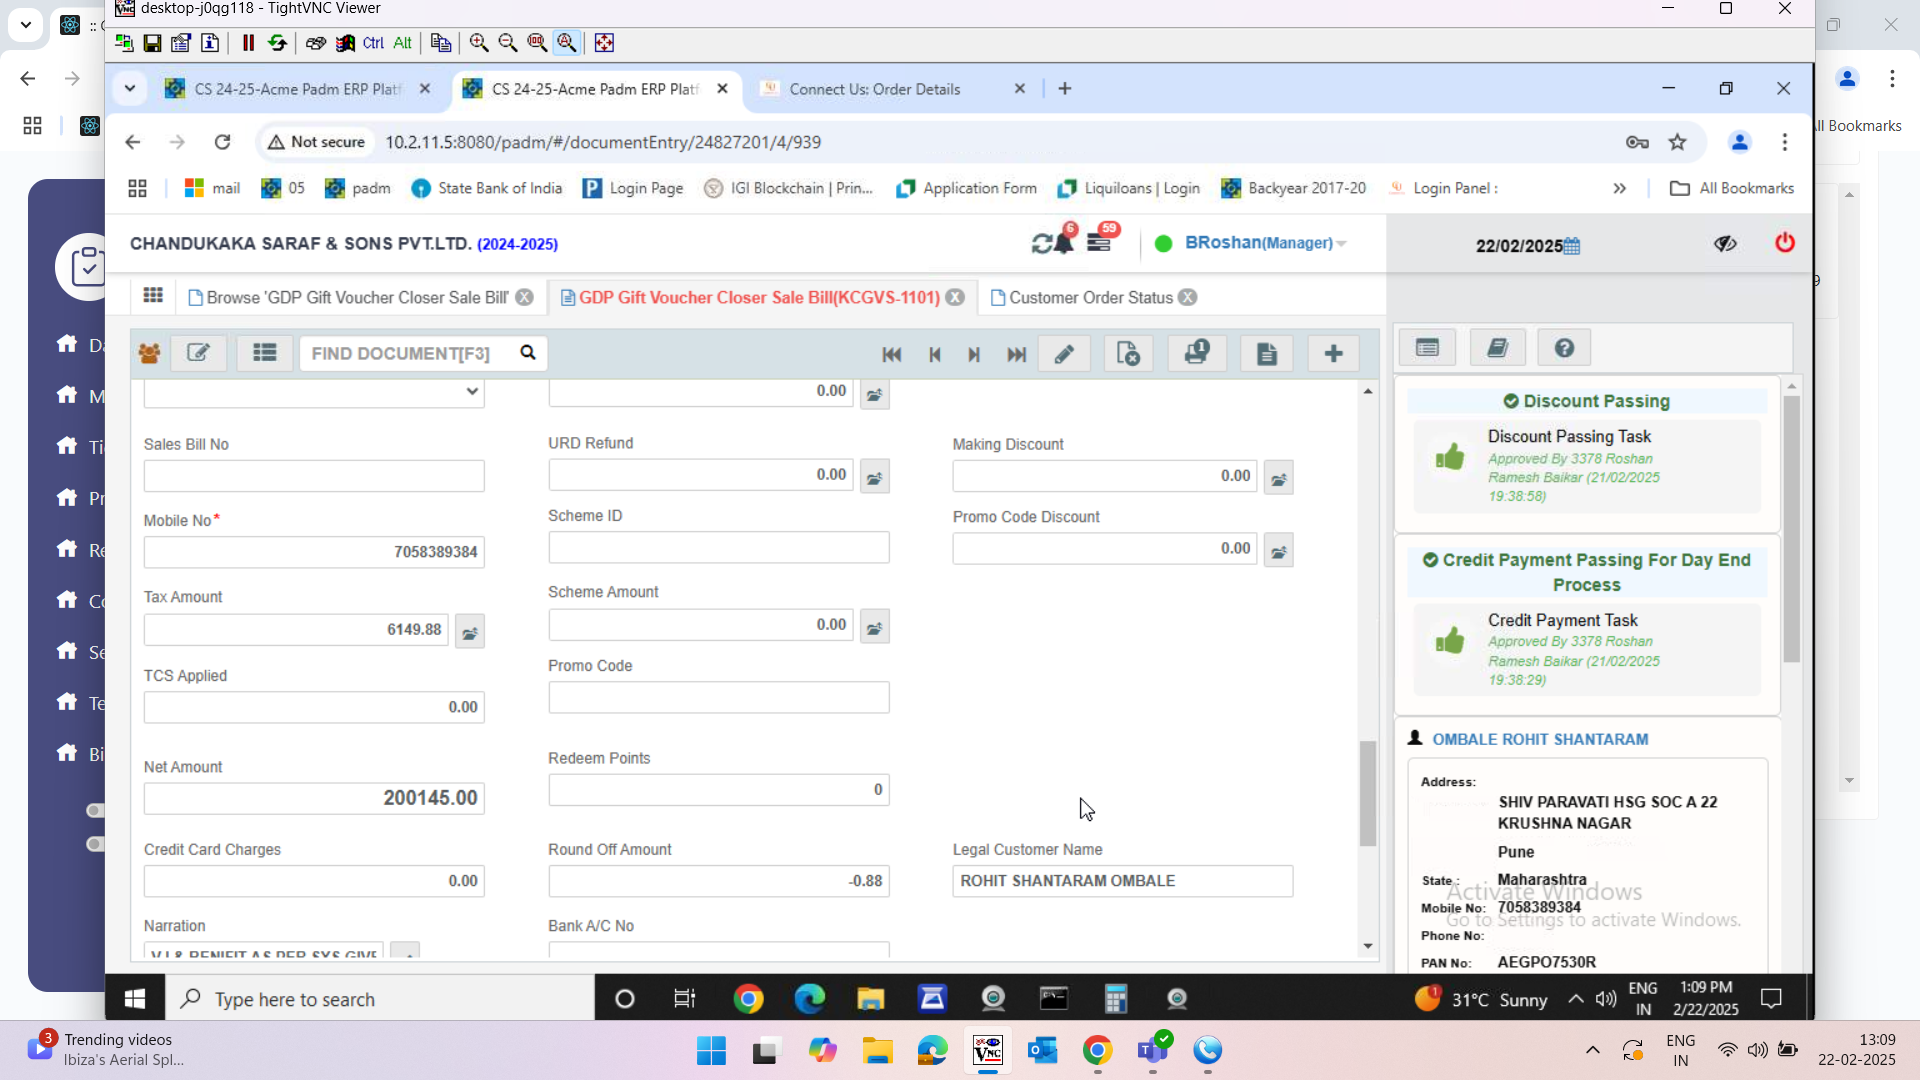
Task: Click the red power logout icon
Action: tap(1785, 243)
